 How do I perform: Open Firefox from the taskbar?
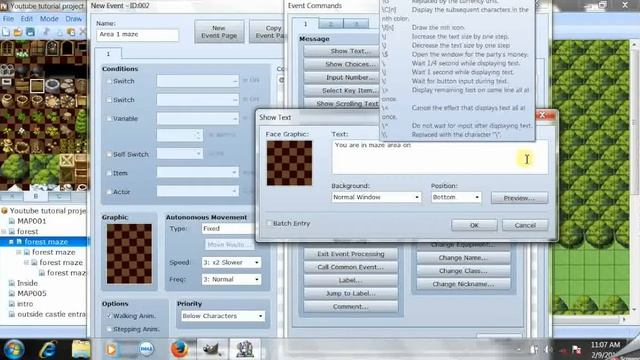coord(179,349)
